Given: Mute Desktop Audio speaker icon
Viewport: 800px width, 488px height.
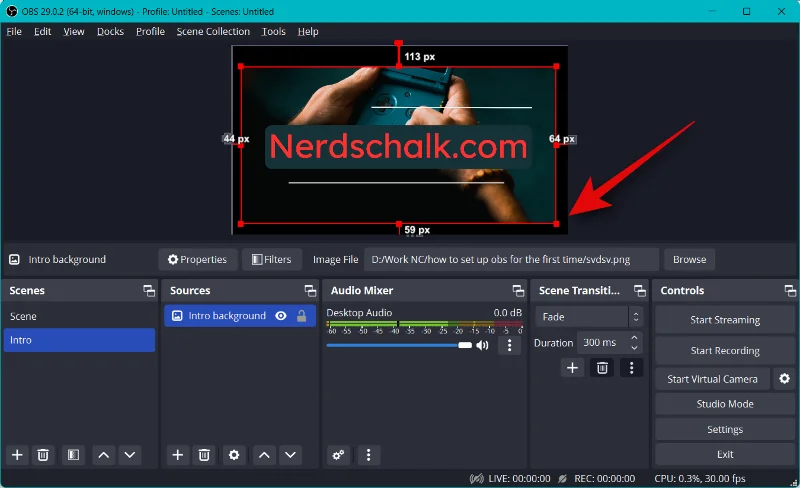Looking at the screenshot, I should click(x=482, y=346).
